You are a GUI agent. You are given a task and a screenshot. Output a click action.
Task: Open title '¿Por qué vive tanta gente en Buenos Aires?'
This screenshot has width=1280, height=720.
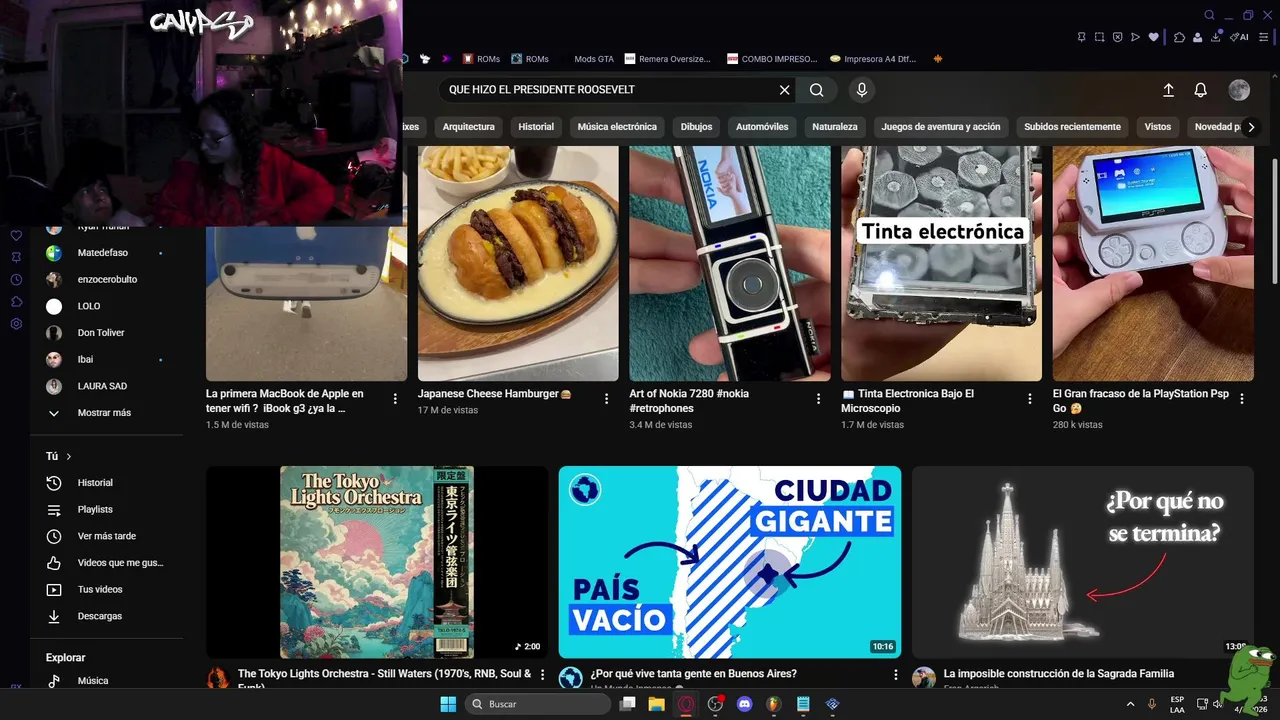click(x=693, y=674)
